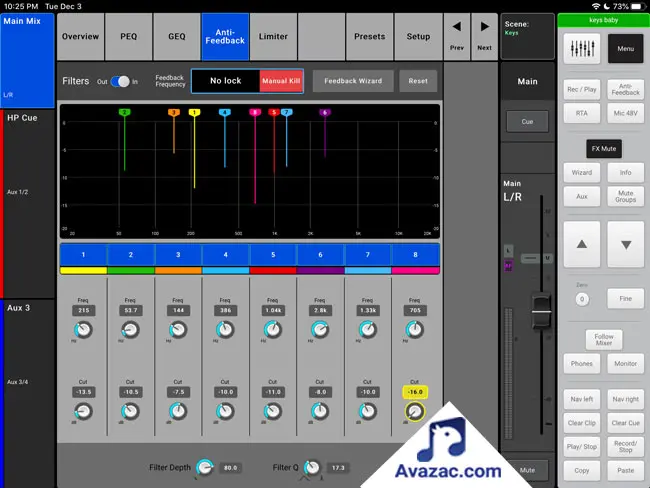Open the Setup tab

click(418, 36)
